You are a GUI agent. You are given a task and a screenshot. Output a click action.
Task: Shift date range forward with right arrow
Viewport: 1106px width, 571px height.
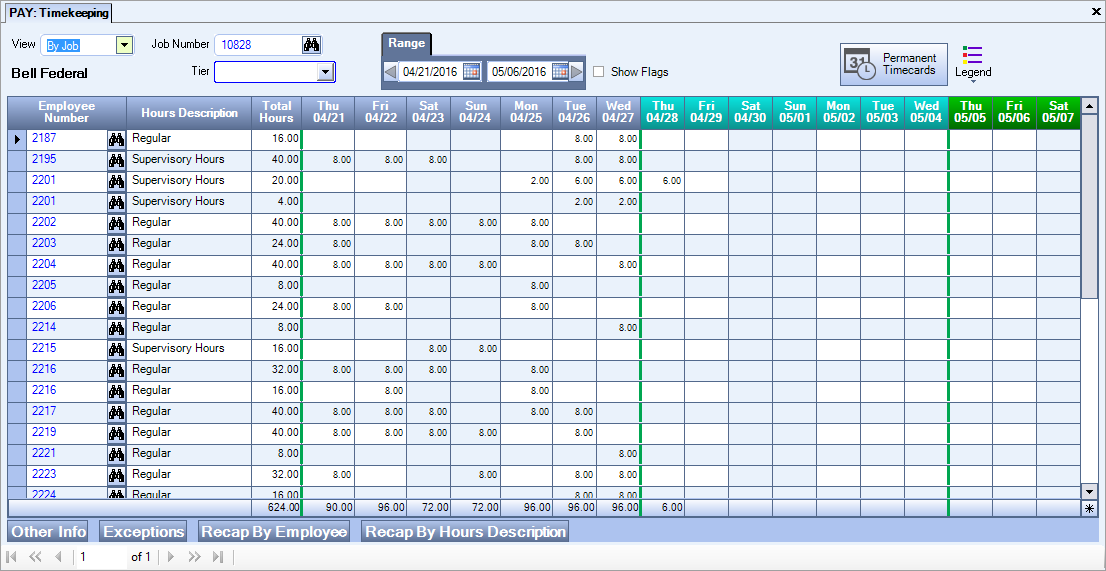tap(577, 72)
